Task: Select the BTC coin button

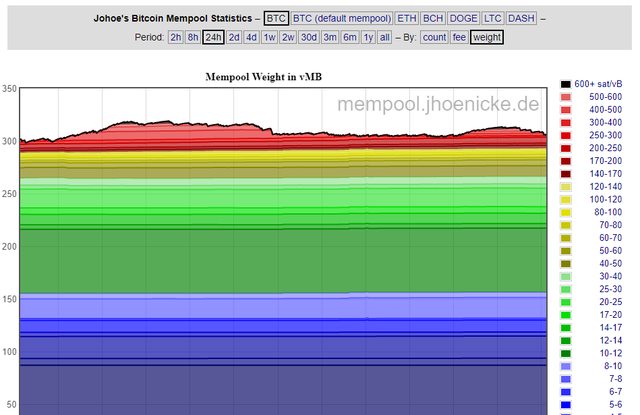Action: [275, 17]
